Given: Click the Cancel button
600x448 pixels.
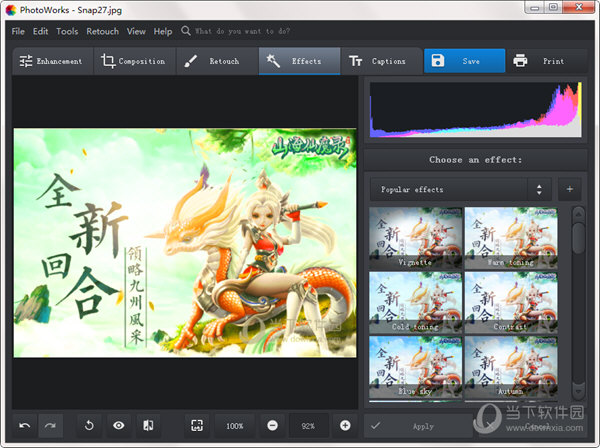Looking at the screenshot, I should 532,426.
